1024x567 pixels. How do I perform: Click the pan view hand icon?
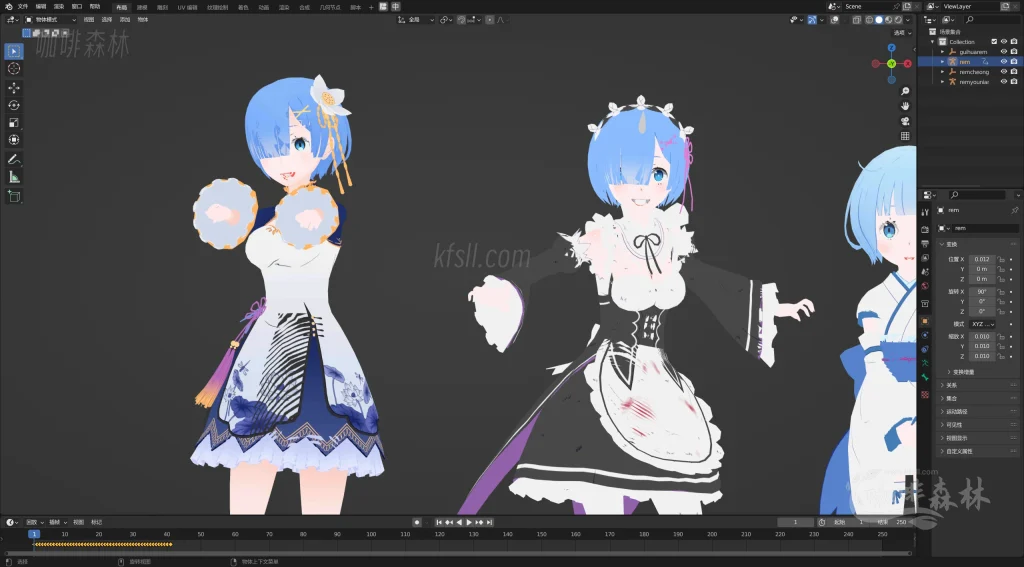click(905, 106)
